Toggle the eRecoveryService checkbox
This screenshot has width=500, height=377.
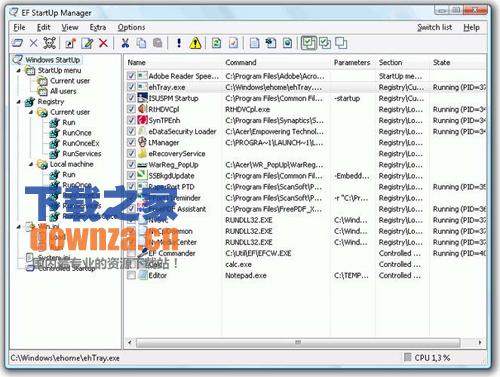click(131, 153)
